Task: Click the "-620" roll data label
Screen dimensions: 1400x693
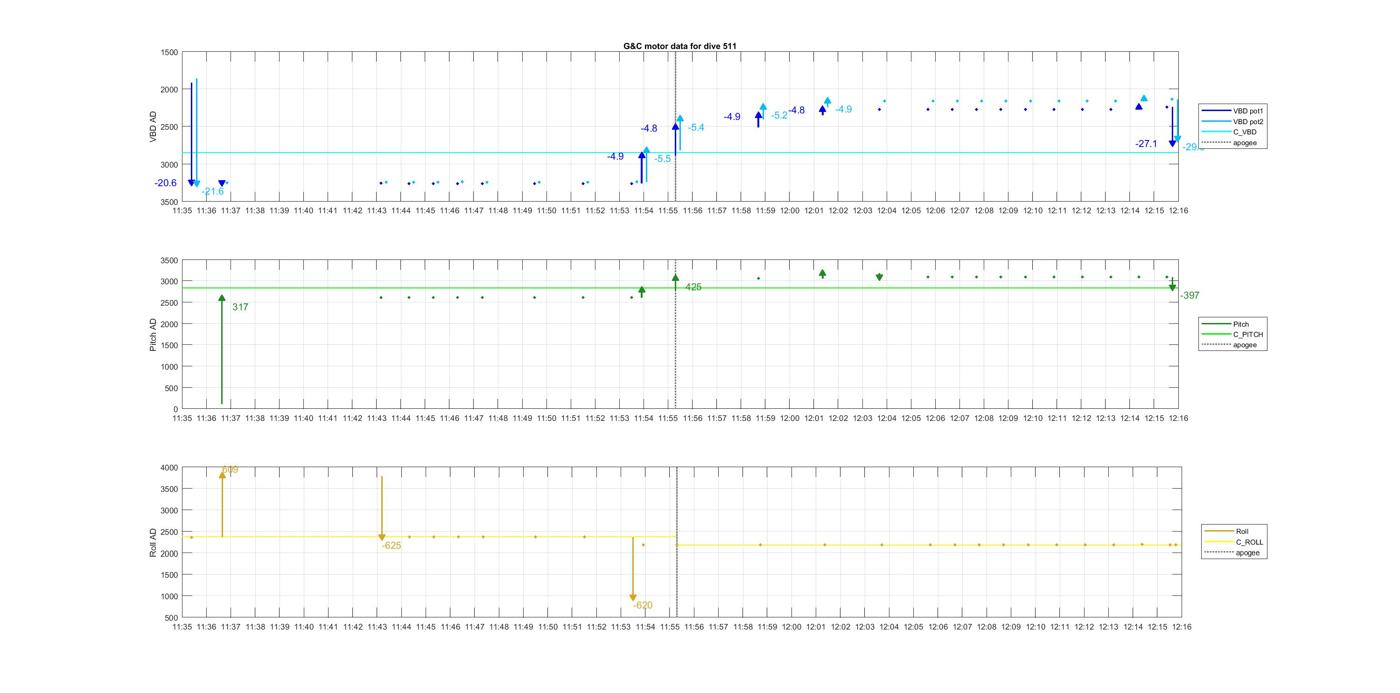Action: [642, 605]
